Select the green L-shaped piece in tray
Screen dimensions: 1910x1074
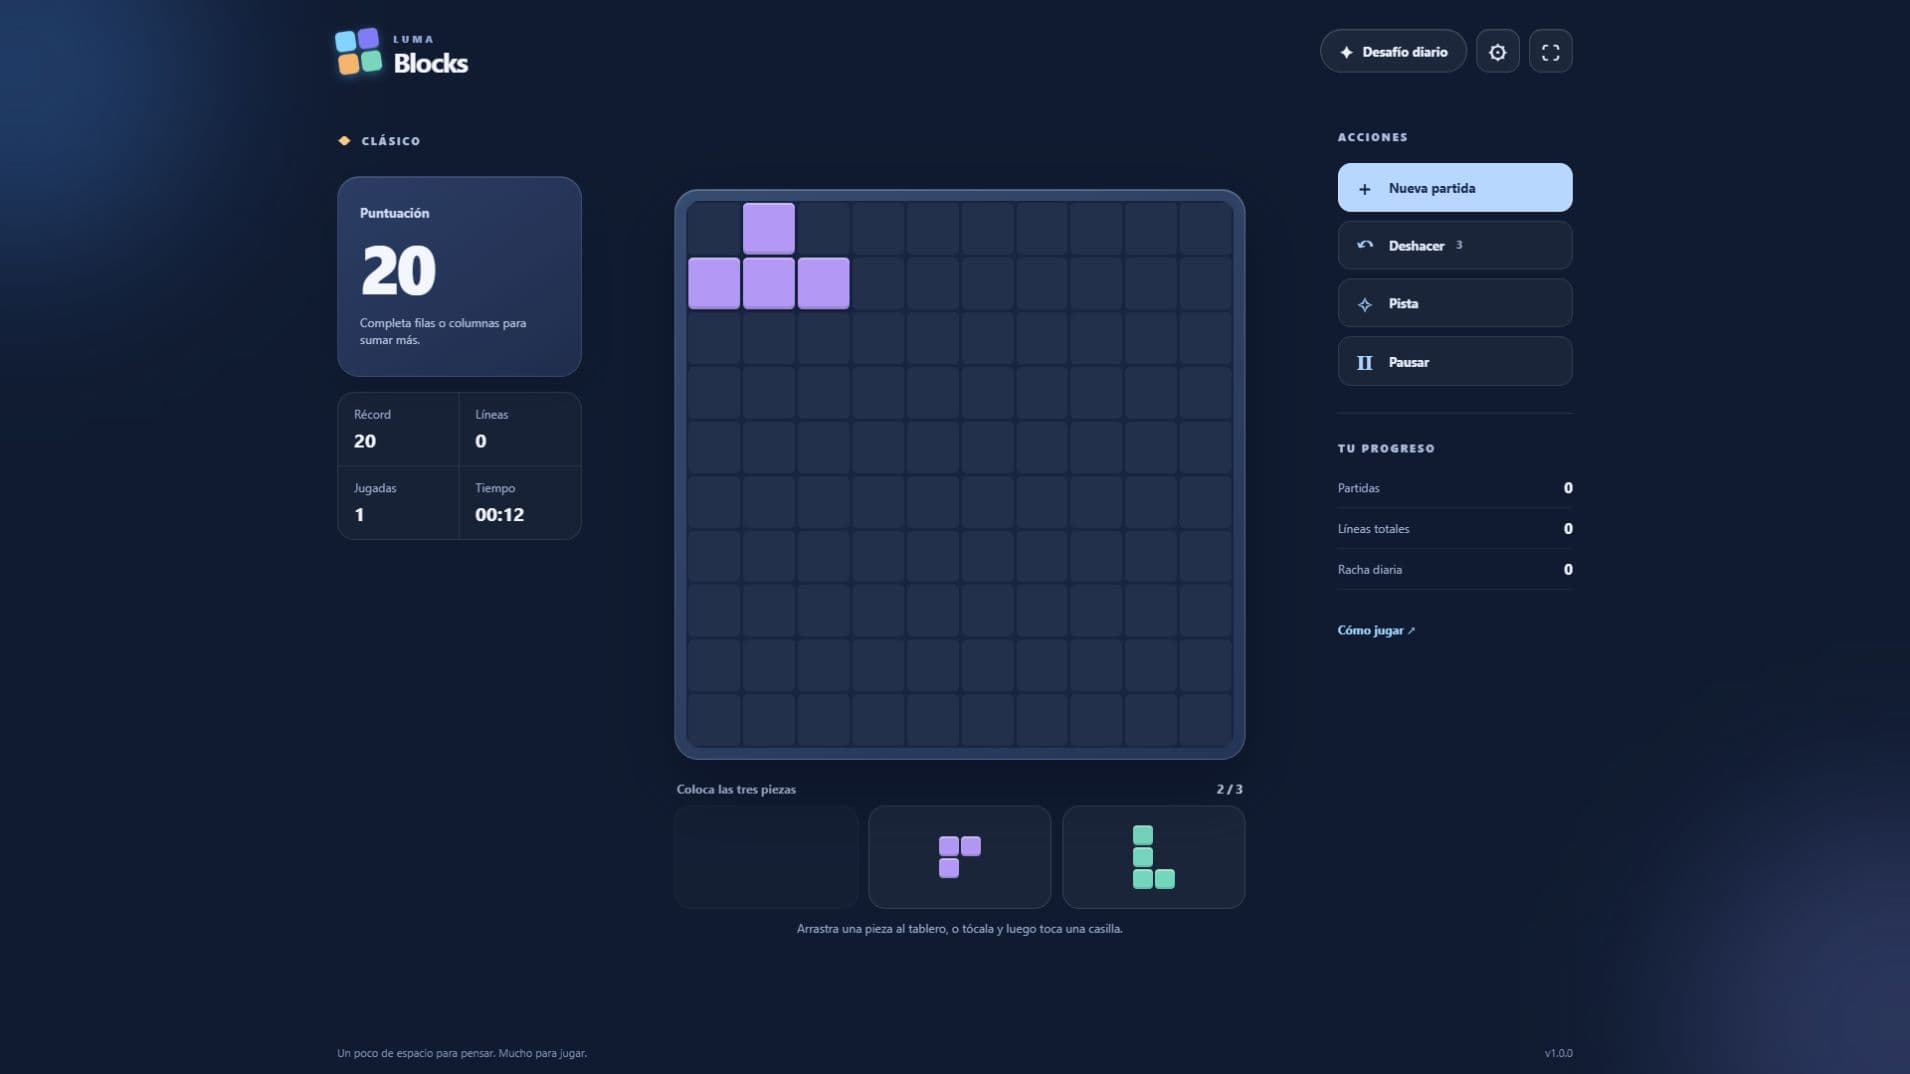tap(1153, 857)
